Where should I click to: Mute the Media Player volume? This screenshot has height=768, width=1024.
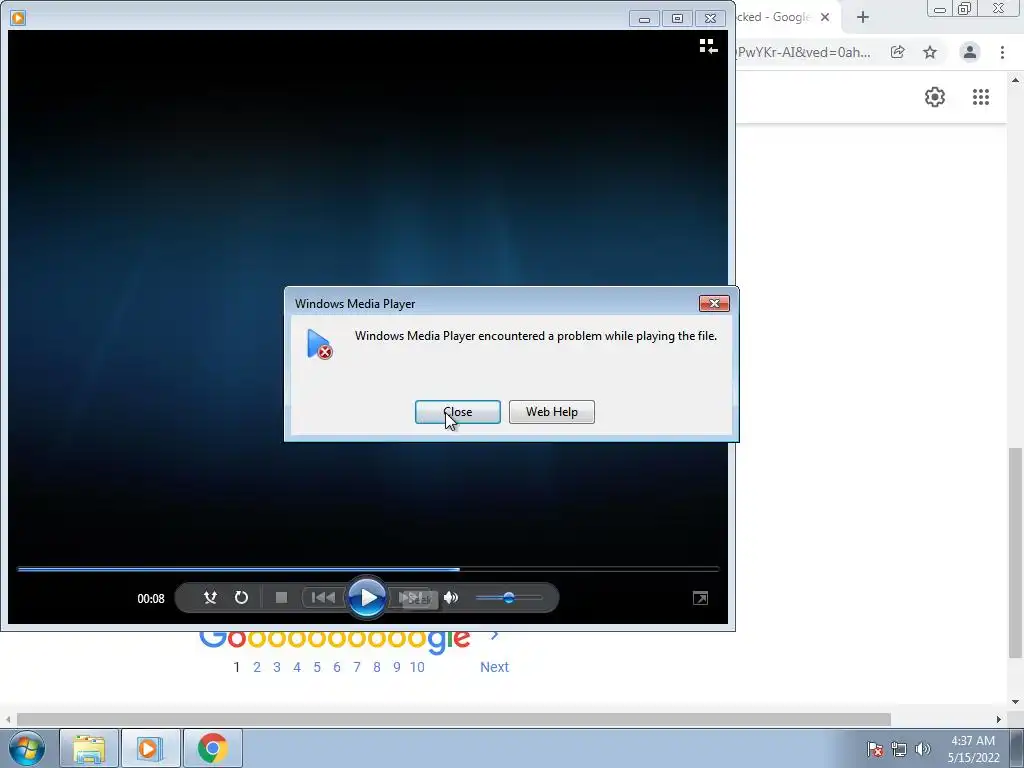tap(451, 598)
